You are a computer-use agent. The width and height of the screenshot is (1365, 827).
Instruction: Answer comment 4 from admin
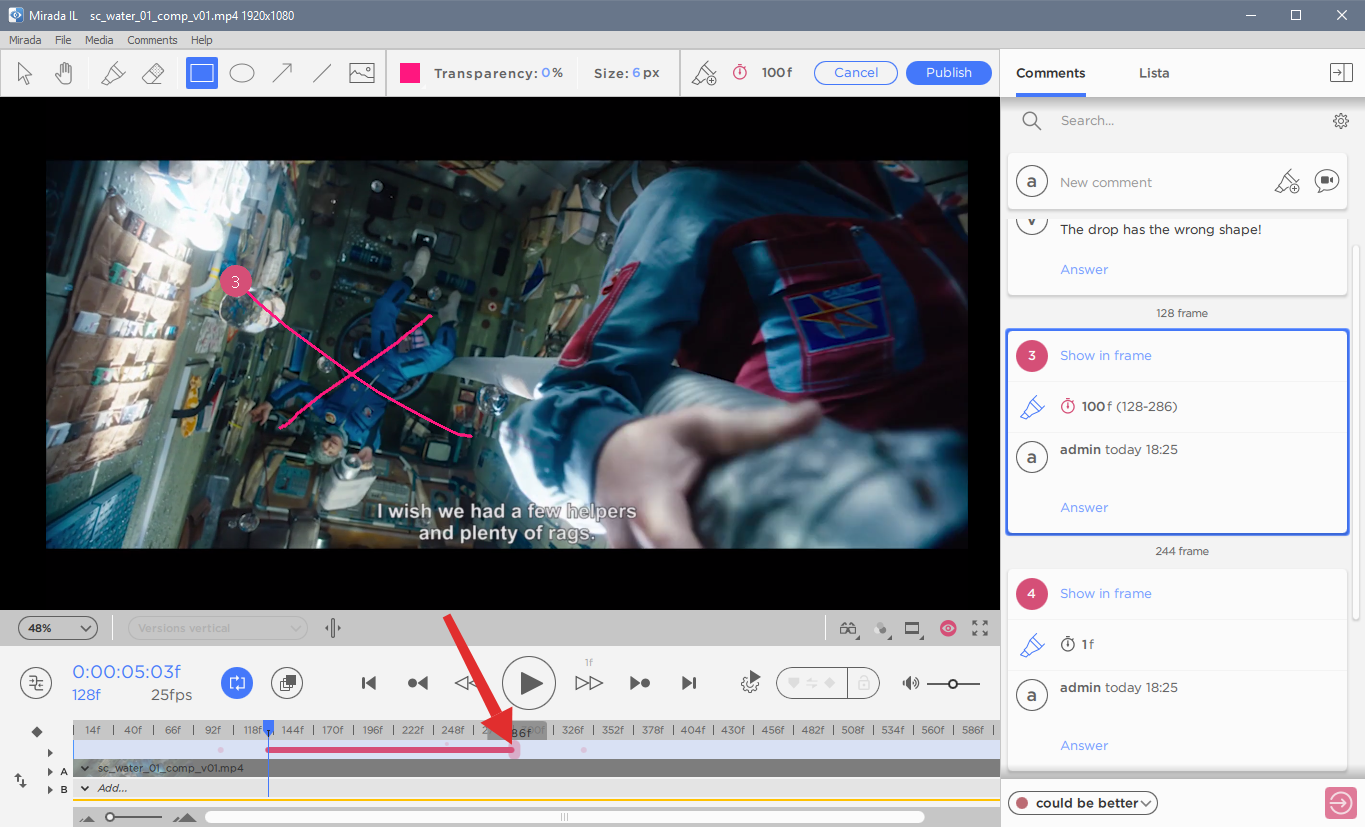[1084, 745]
